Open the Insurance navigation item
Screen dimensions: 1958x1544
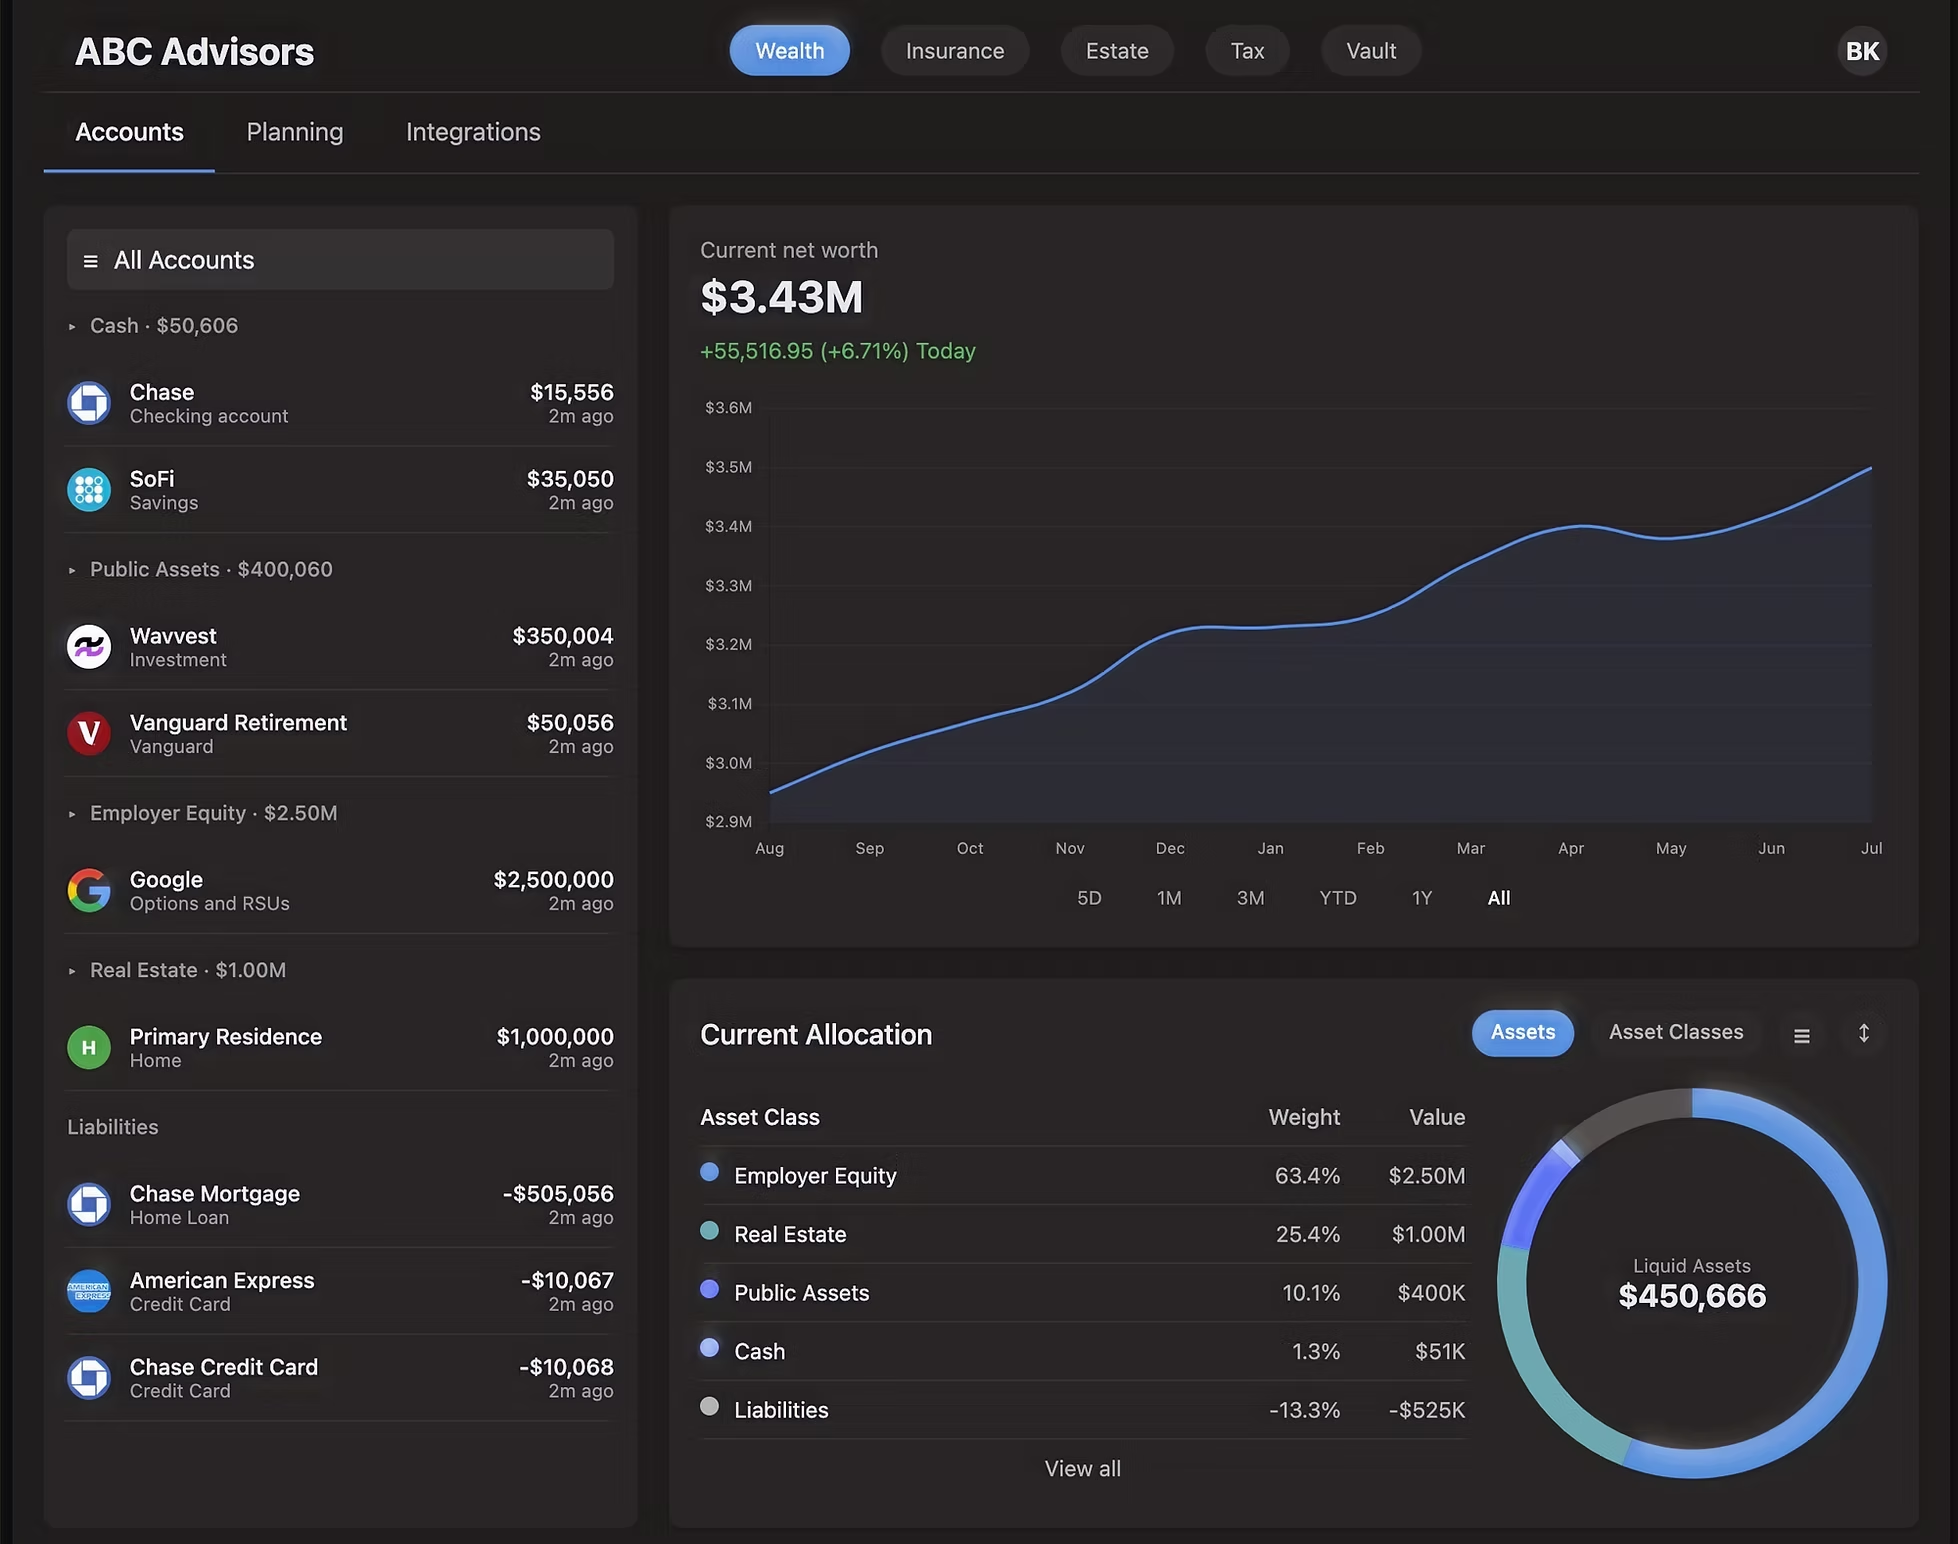click(x=954, y=50)
